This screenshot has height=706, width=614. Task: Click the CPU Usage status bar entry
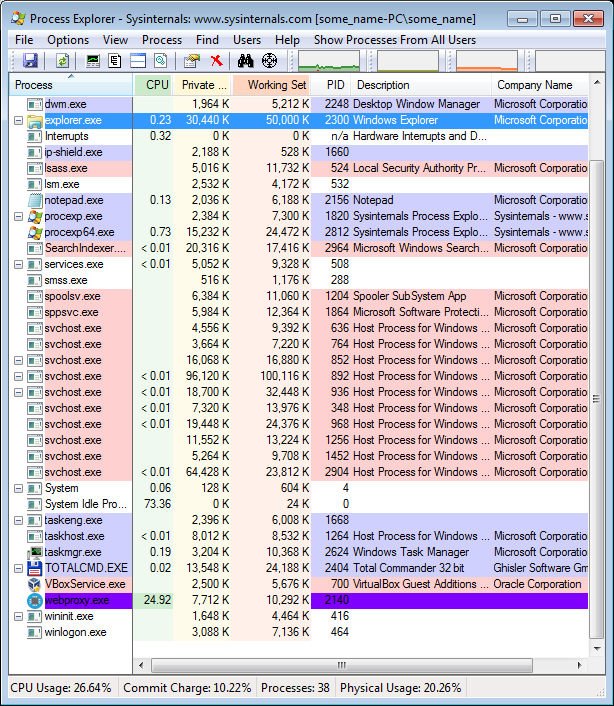point(61,688)
